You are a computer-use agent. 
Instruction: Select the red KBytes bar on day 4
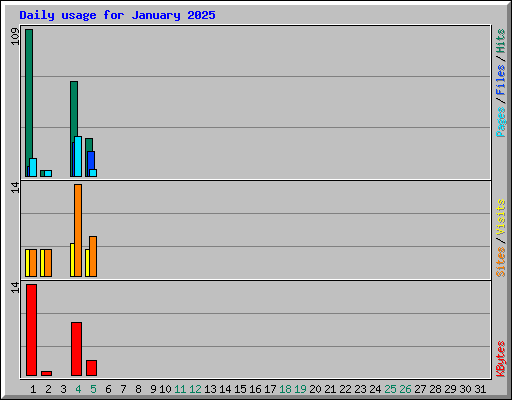[76, 349]
